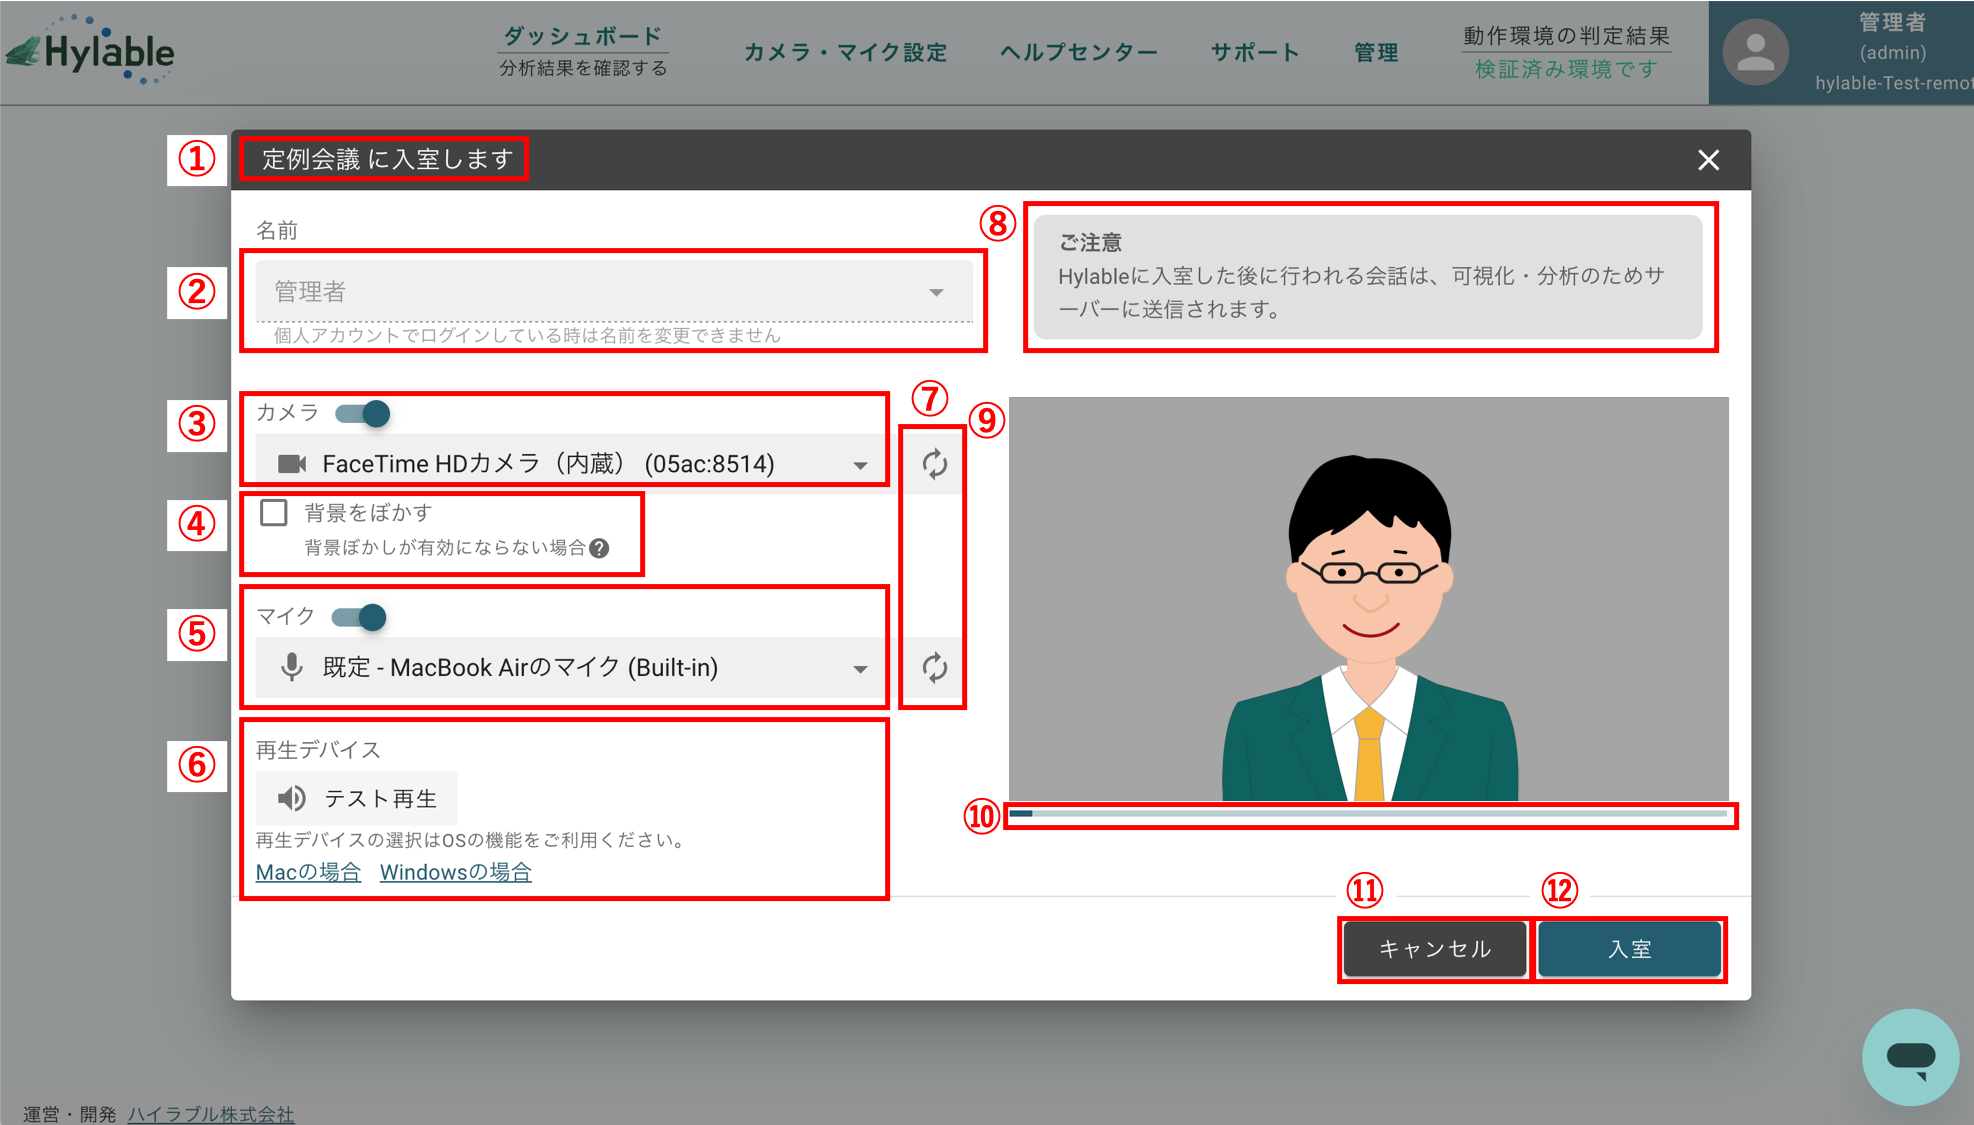Close the 定例会議 entry dialog

pyautogui.click(x=1707, y=159)
